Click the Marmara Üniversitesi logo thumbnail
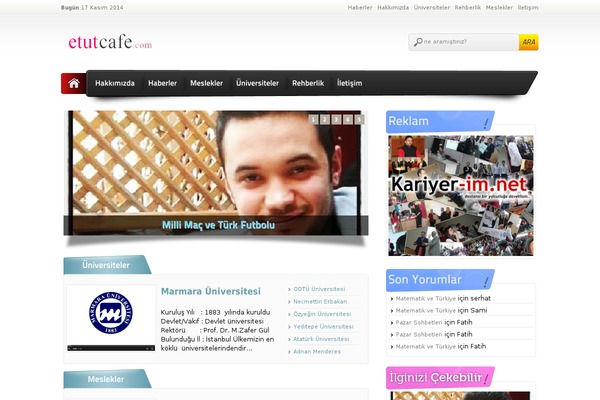Image resolution: width=600 pixels, height=400 pixels. tap(111, 318)
